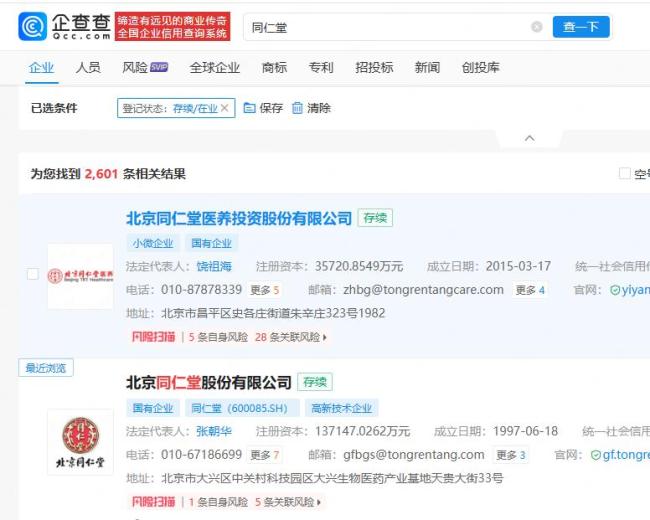Click 风险扫描 label for 医养投资
Image resolution: width=650 pixels, height=520 pixels.
153,337
